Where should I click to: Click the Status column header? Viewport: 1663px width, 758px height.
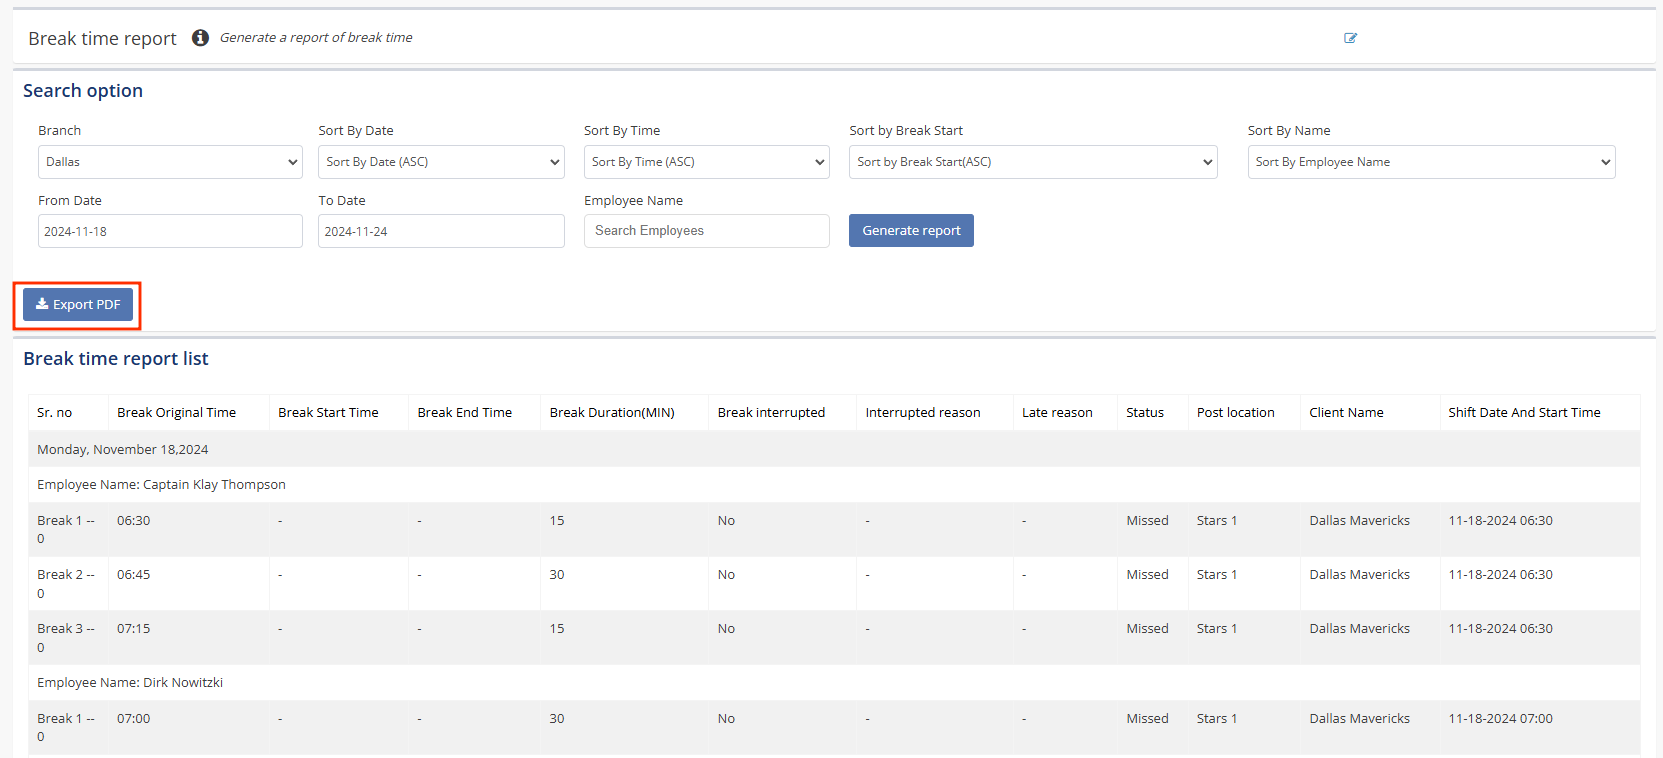click(x=1144, y=413)
